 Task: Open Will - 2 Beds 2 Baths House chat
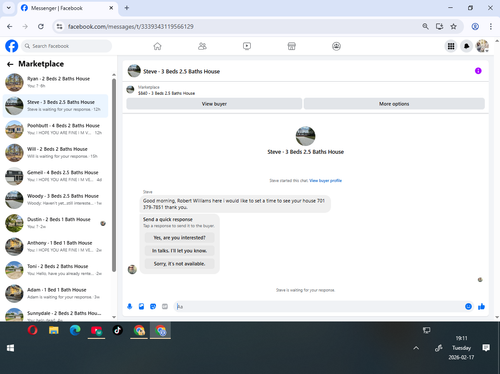tap(55, 153)
